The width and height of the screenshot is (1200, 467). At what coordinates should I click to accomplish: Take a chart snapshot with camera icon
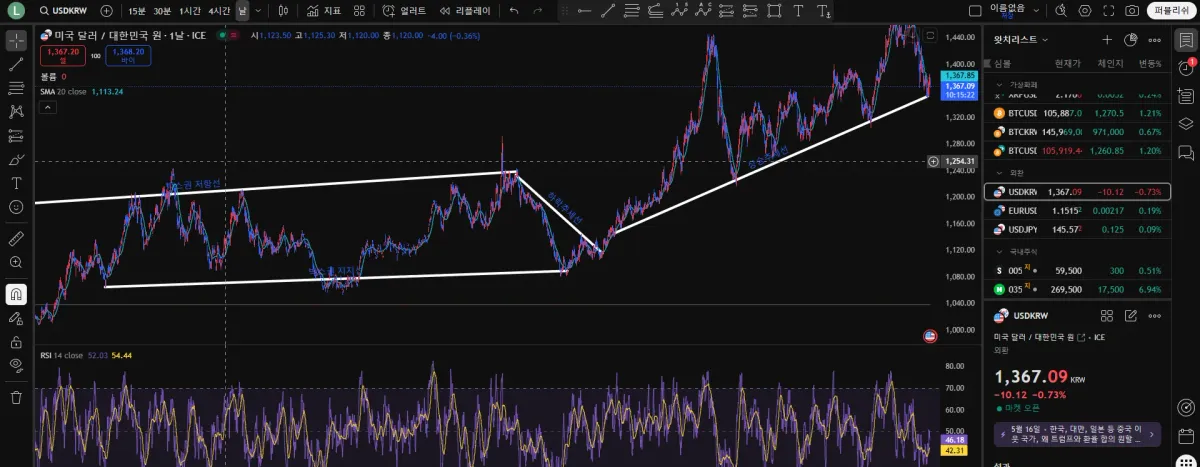coord(1132,11)
